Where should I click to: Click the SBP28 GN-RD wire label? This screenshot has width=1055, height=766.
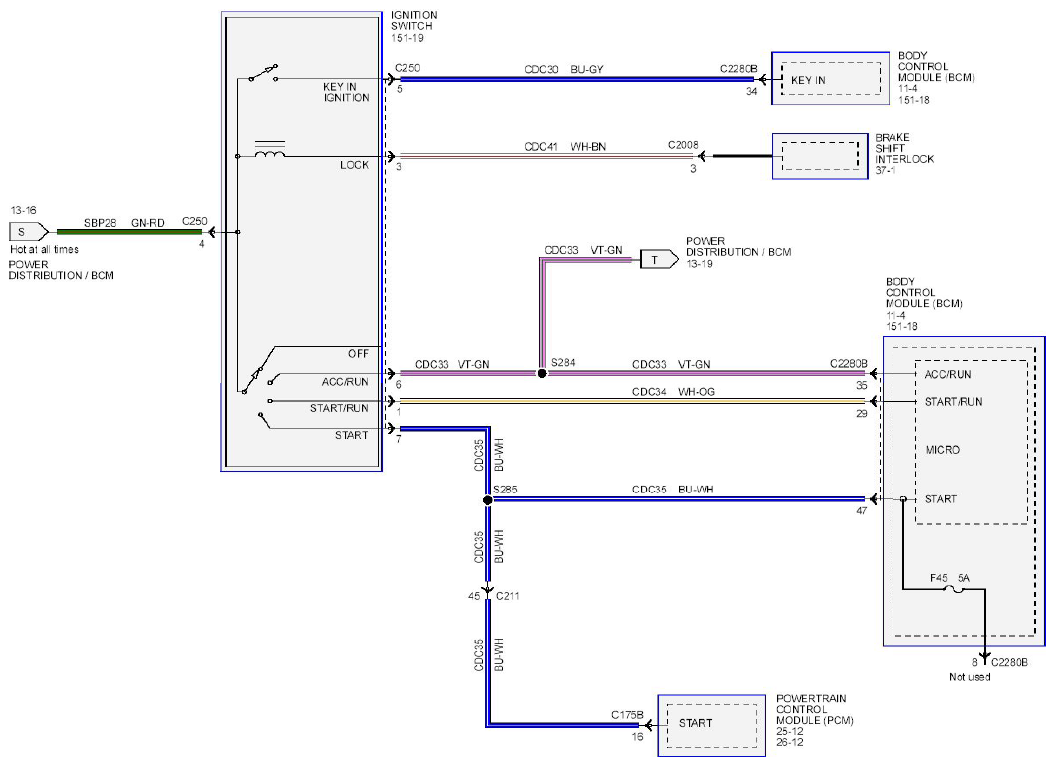(124, 223)
